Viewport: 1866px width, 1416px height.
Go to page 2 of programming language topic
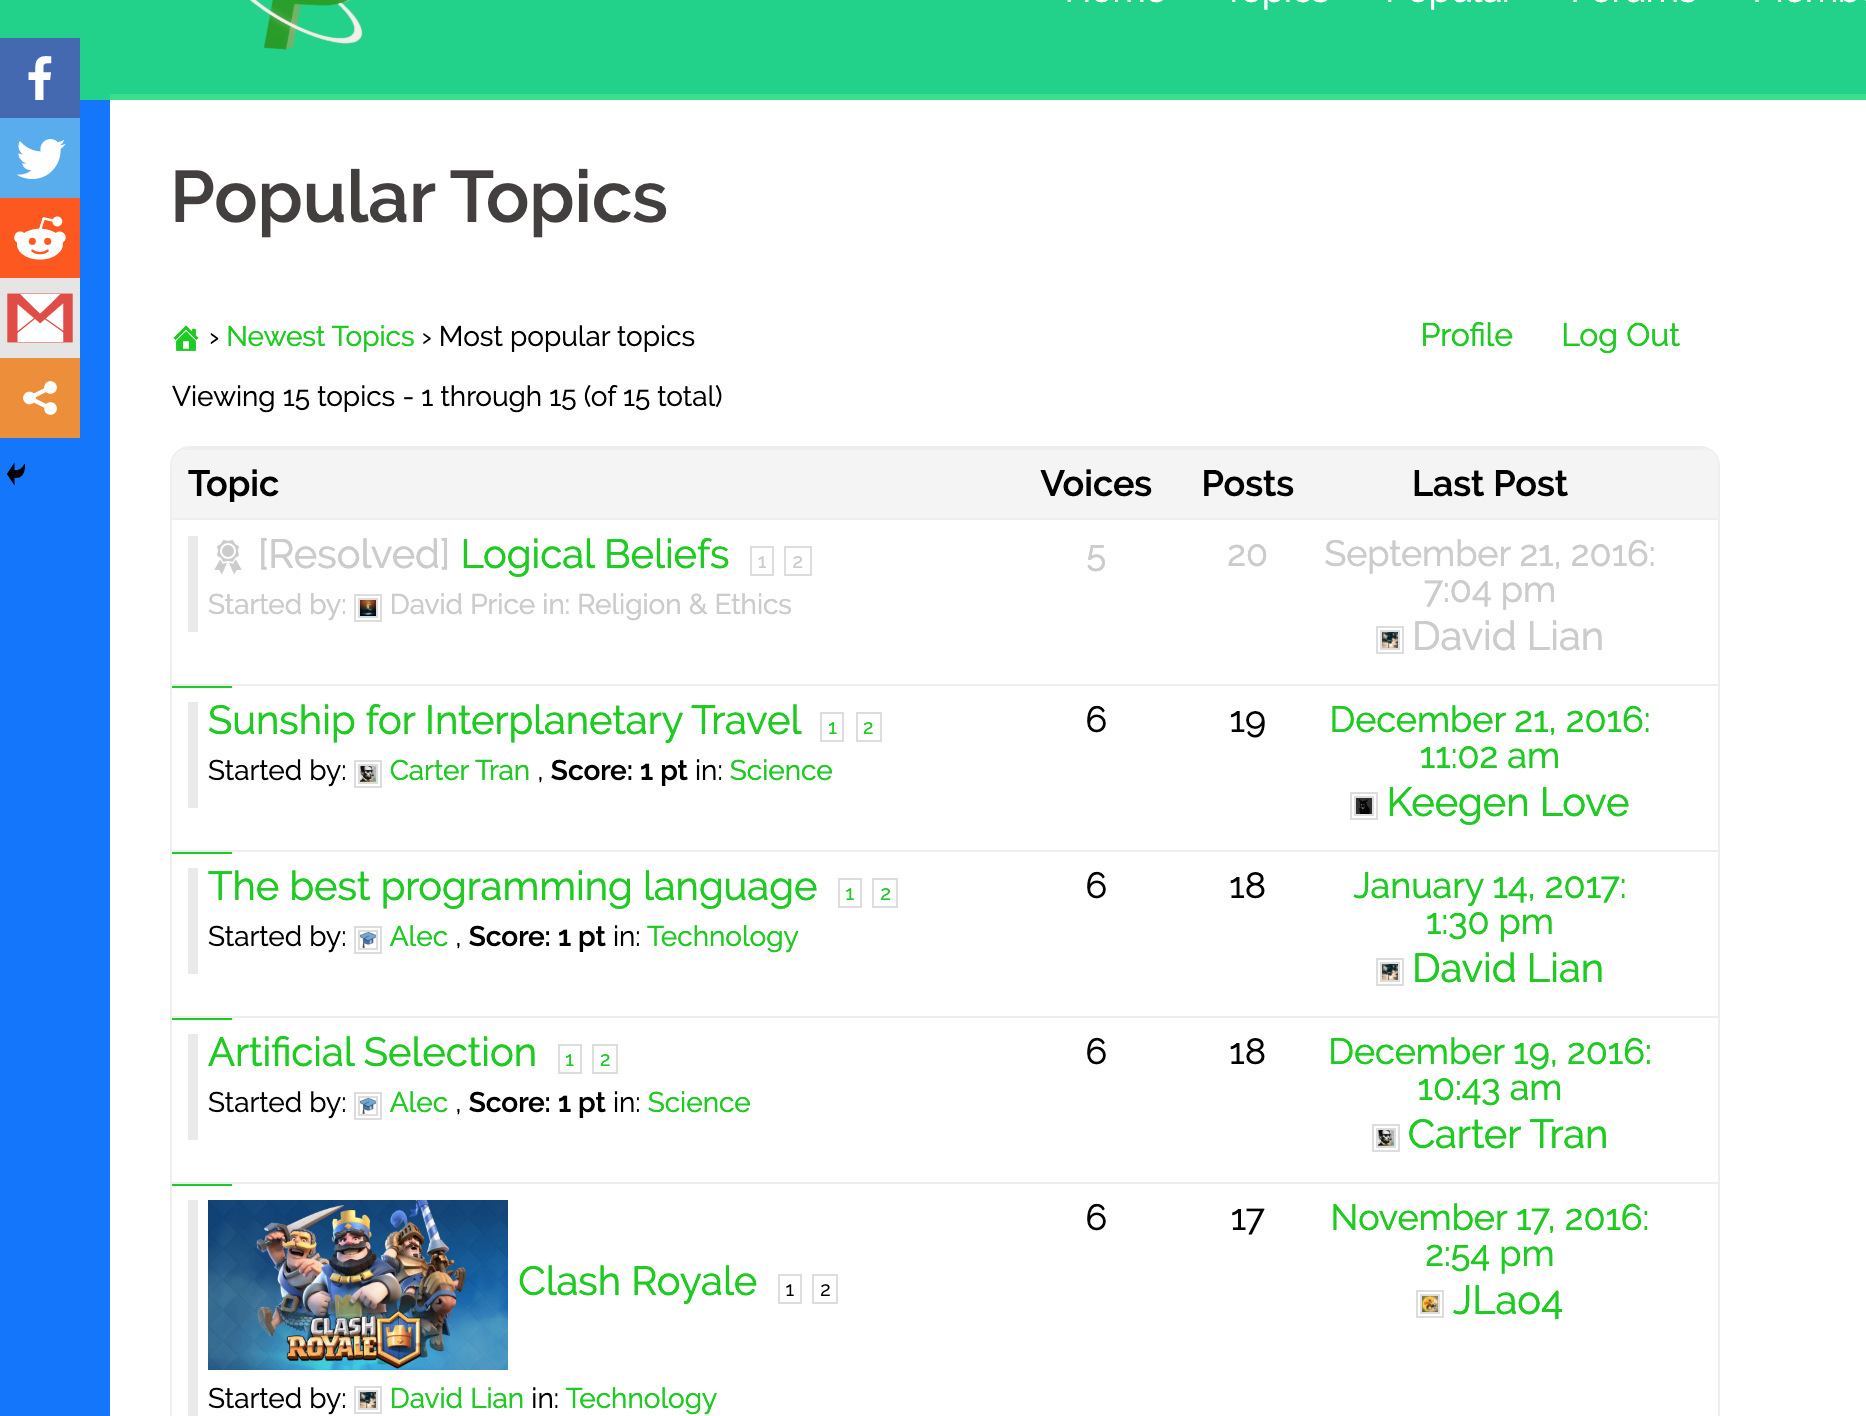pos(885,893)
